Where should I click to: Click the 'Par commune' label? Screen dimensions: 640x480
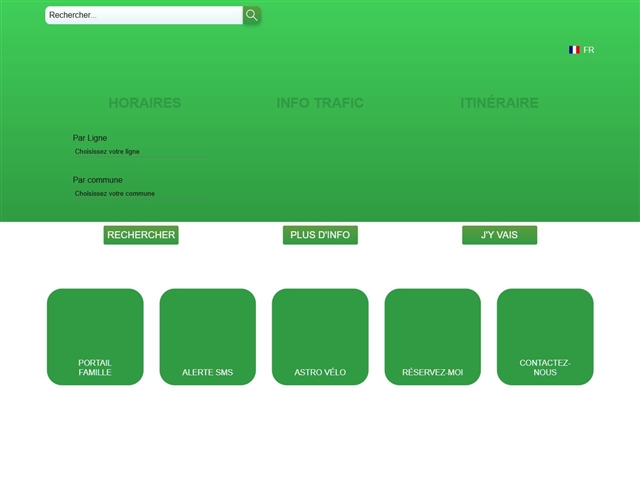(98, 180)
